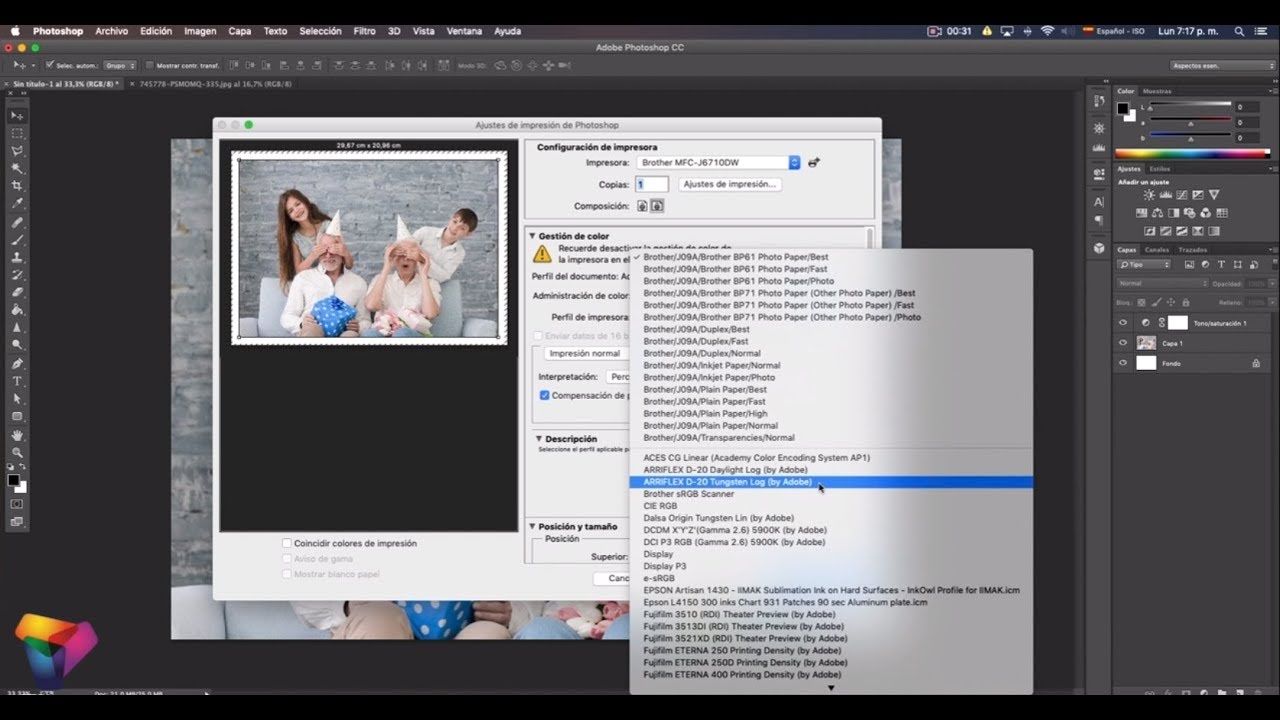Collapse the Posición y tamaño section
The height and width of the screenshot is (720, 1280).
tap(533, 526)
